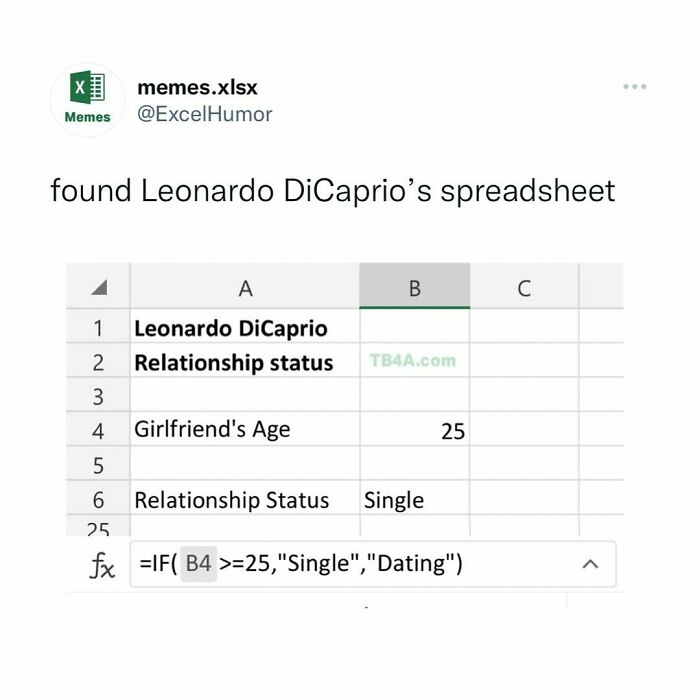Select row 1 header
This screenshot has width=700, height=700.
pos(98,328)
